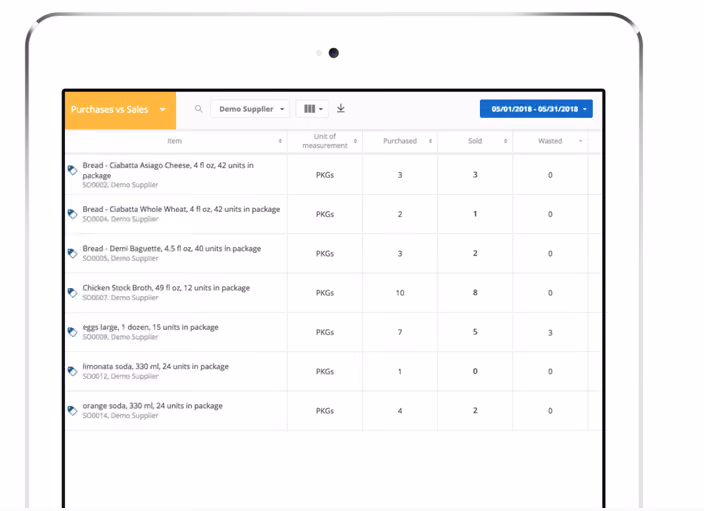
Task: Click Purchased value 1 for limonata soda
Action: tap(400, 372)
